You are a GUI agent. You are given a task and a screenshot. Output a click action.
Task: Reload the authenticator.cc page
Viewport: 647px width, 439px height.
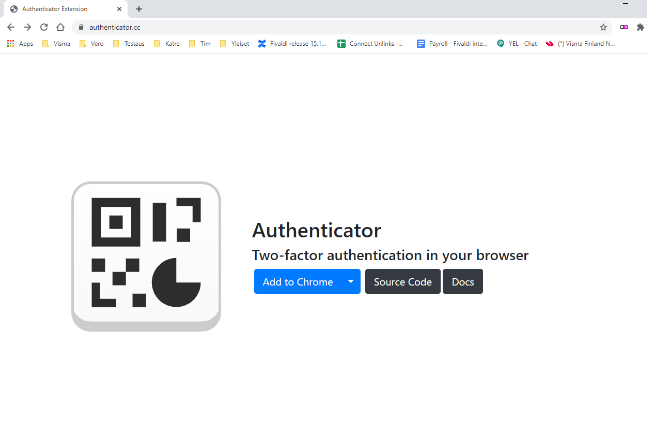click(44, 27)
